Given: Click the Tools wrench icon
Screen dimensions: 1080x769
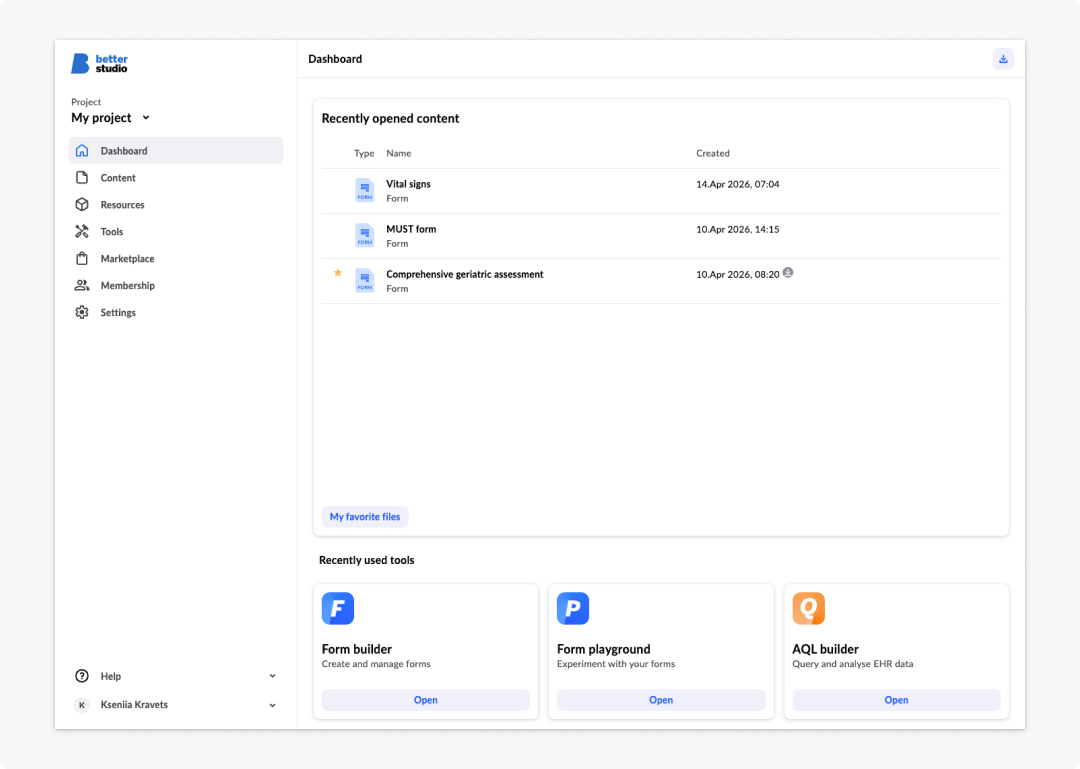Looking at the screenshot, I should click(82, 231).
